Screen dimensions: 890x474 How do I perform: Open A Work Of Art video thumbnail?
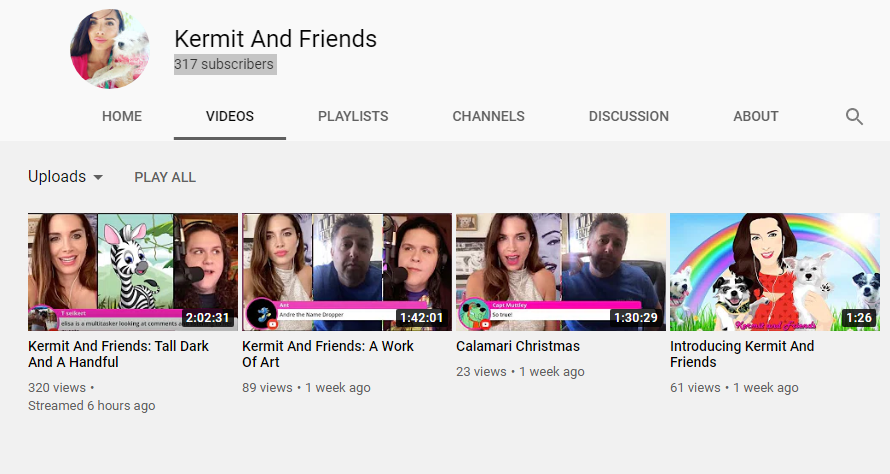(x=347, y=272)
